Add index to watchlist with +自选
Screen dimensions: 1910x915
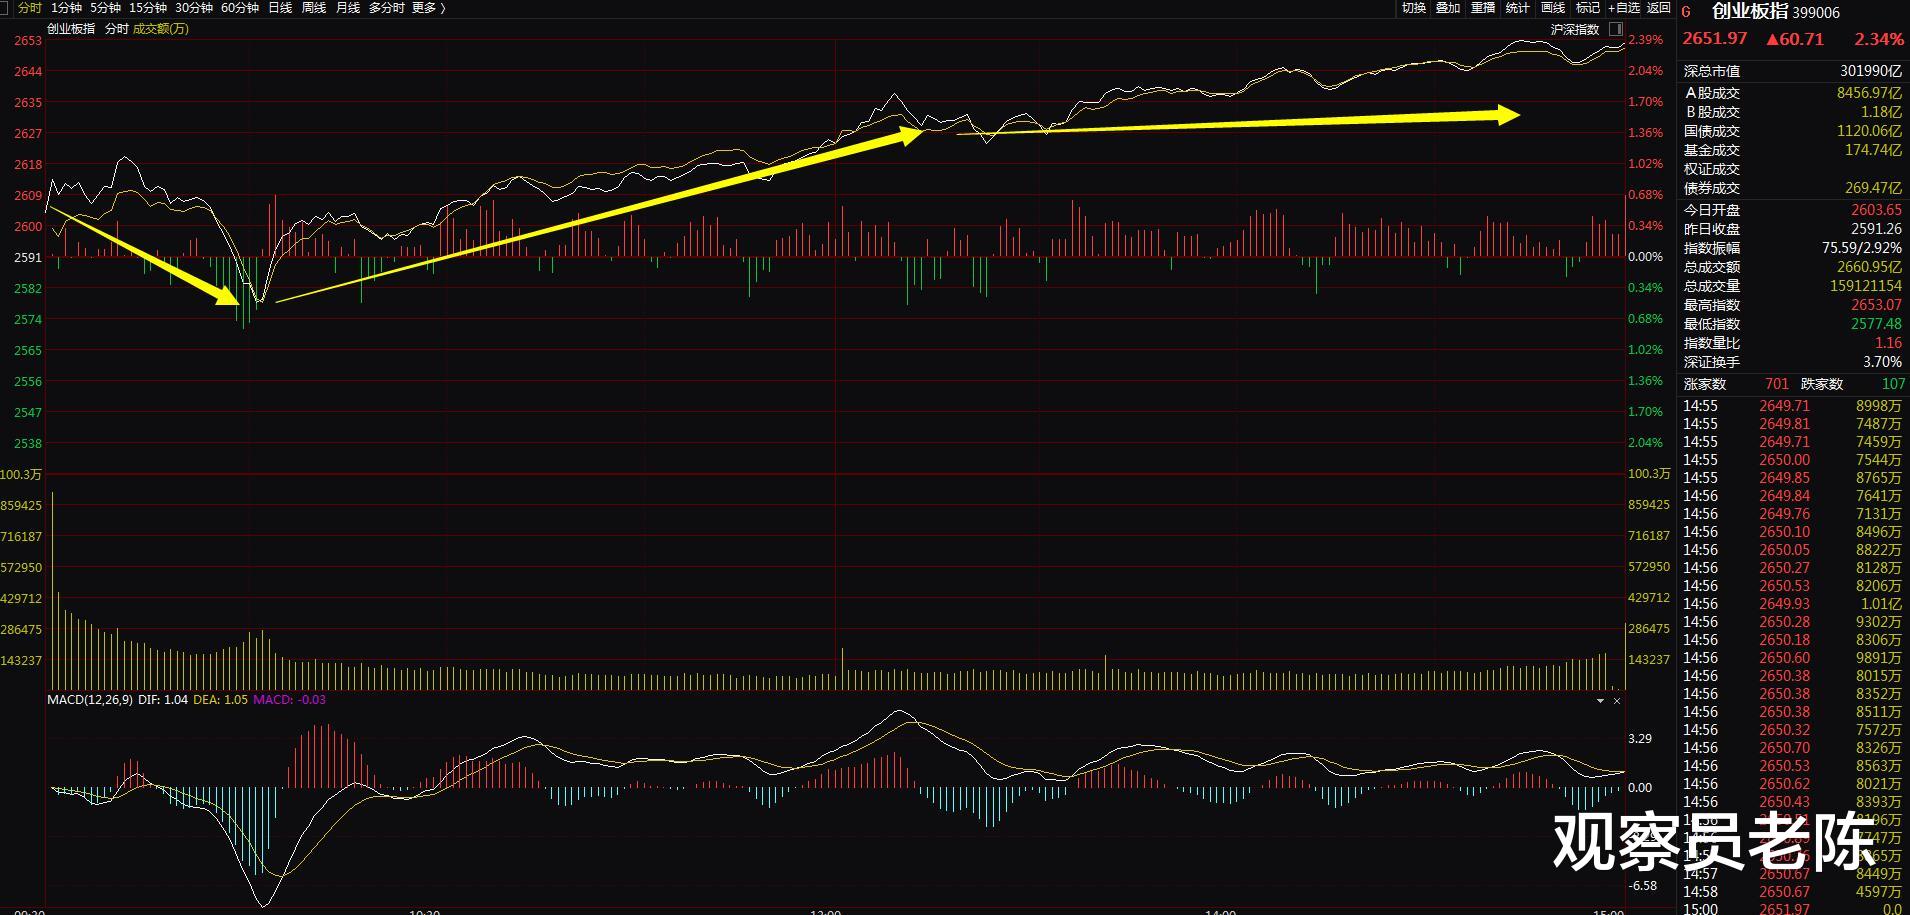click(x=1624, y=8)
